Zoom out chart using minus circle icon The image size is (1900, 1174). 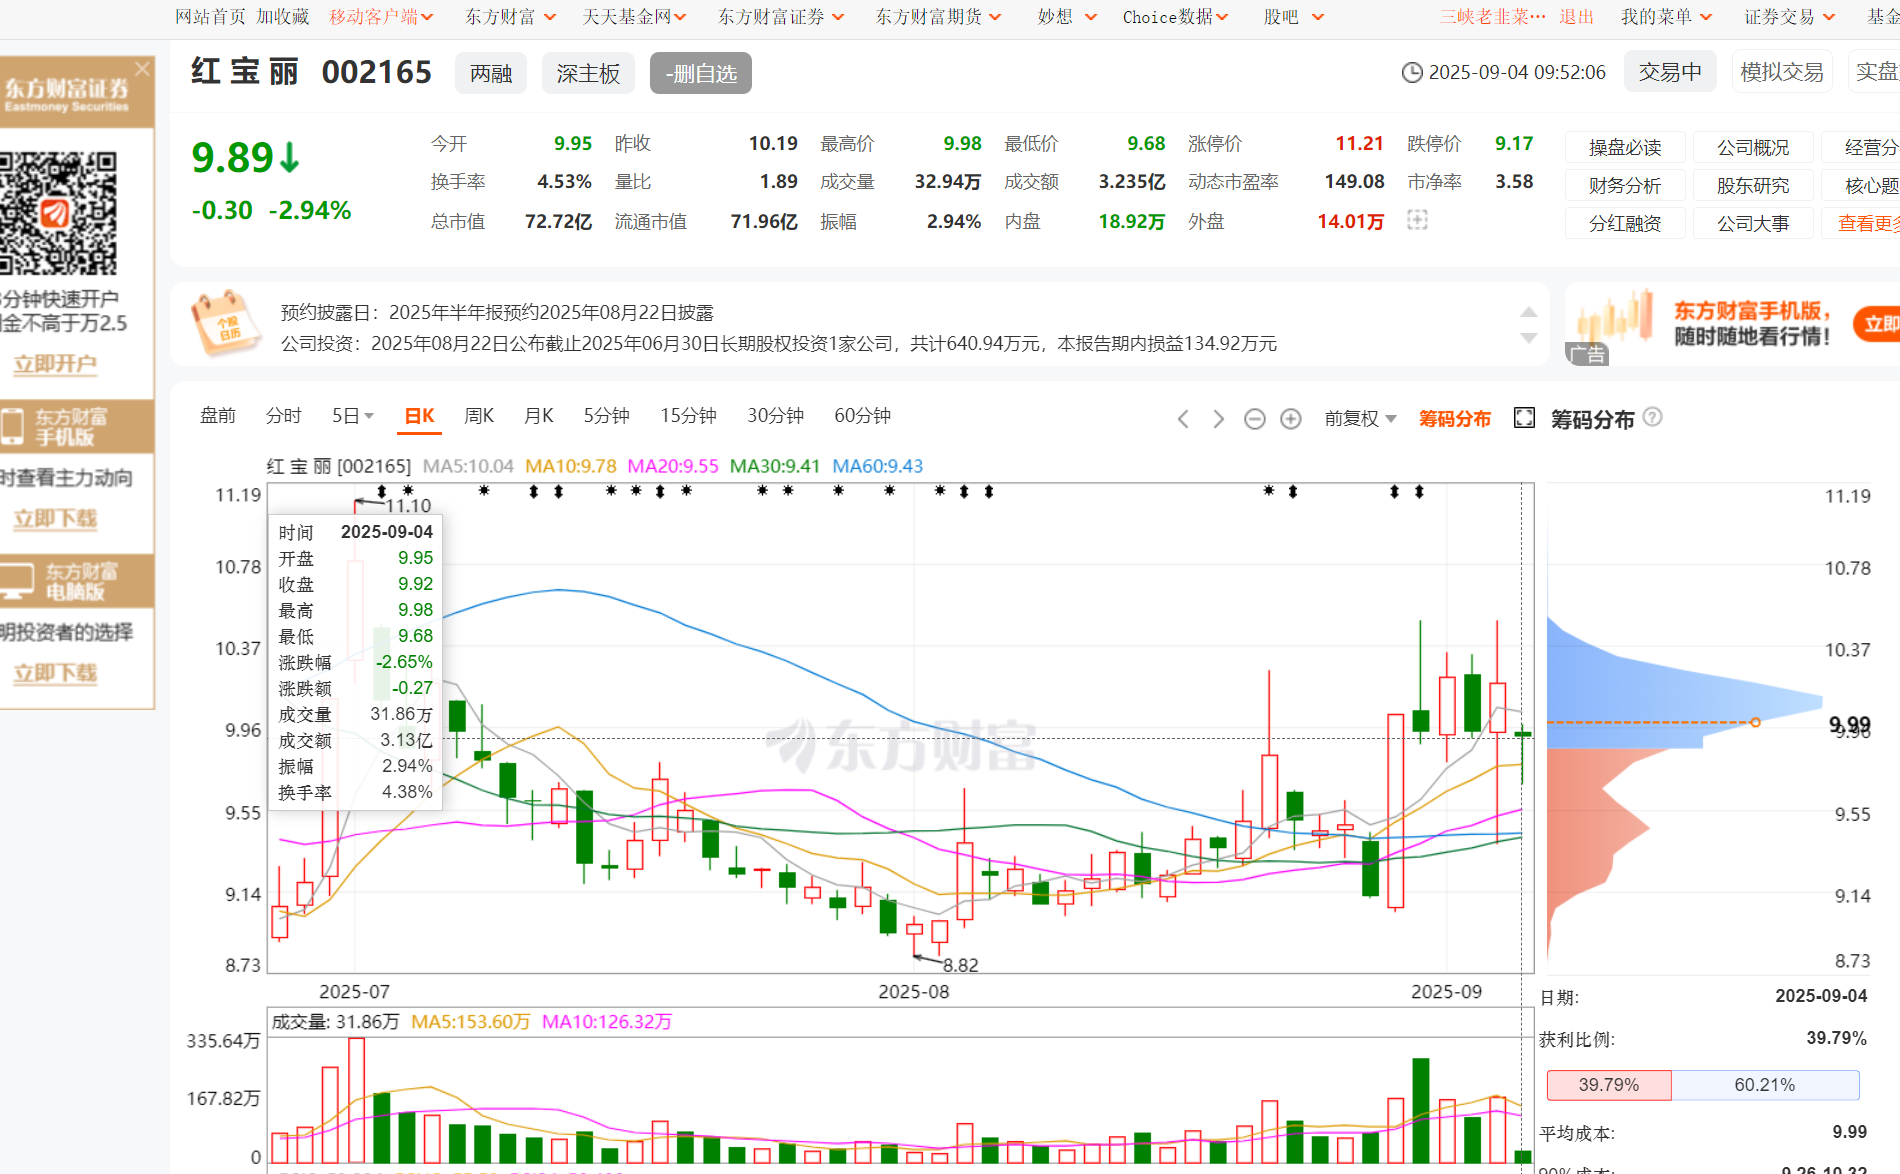point(1254,419)
